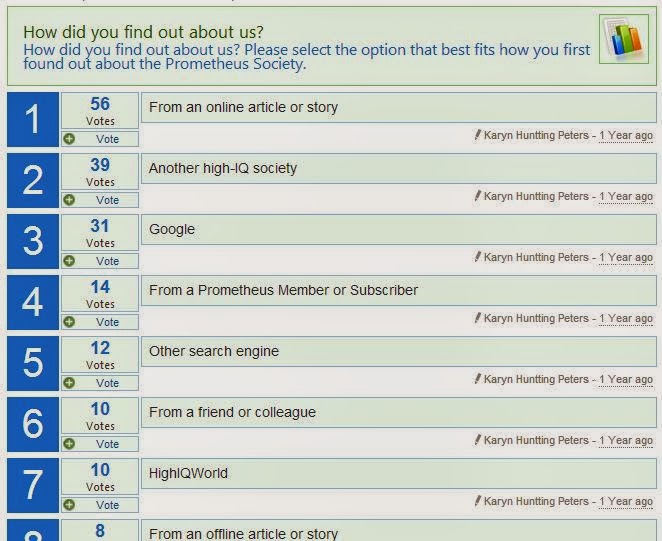Vote for From a friend or colleague
Image resolution: width=662 pixels, height=541 pixels.
100,444
